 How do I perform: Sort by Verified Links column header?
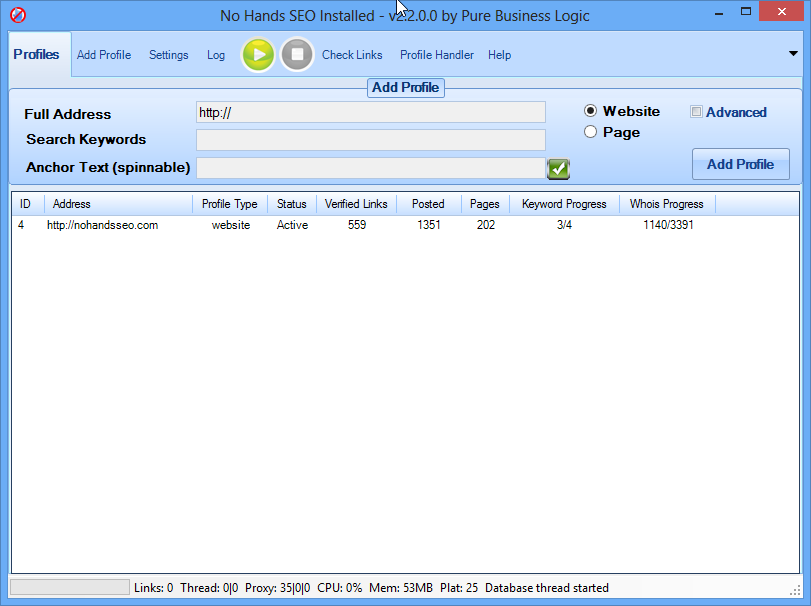click(356, 204)
